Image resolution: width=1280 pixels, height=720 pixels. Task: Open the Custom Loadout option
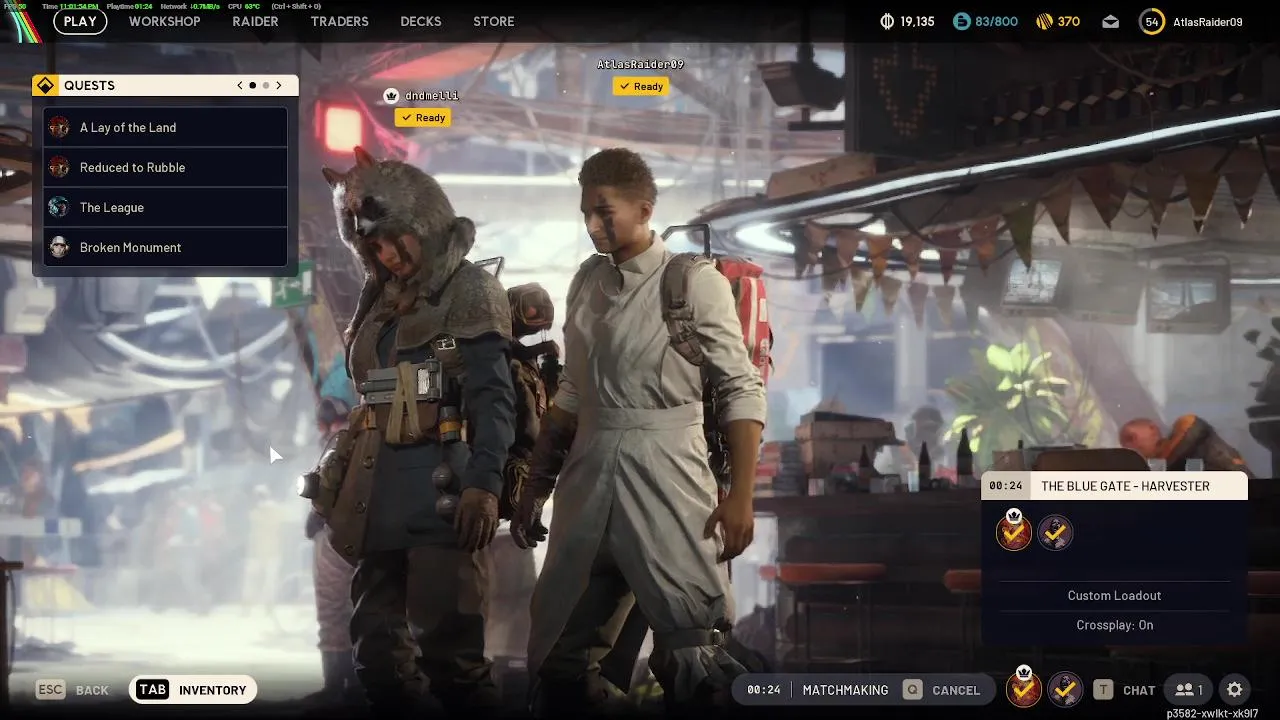1114,595
